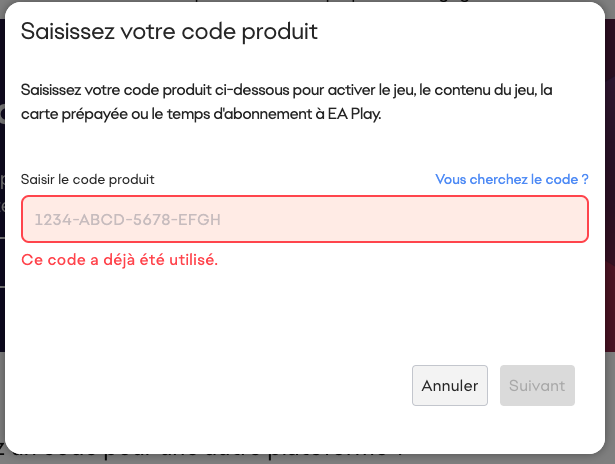Click the greyed-out Suivant button
The width and height of the screenshot is (615, 464).
tap(537, 385)
